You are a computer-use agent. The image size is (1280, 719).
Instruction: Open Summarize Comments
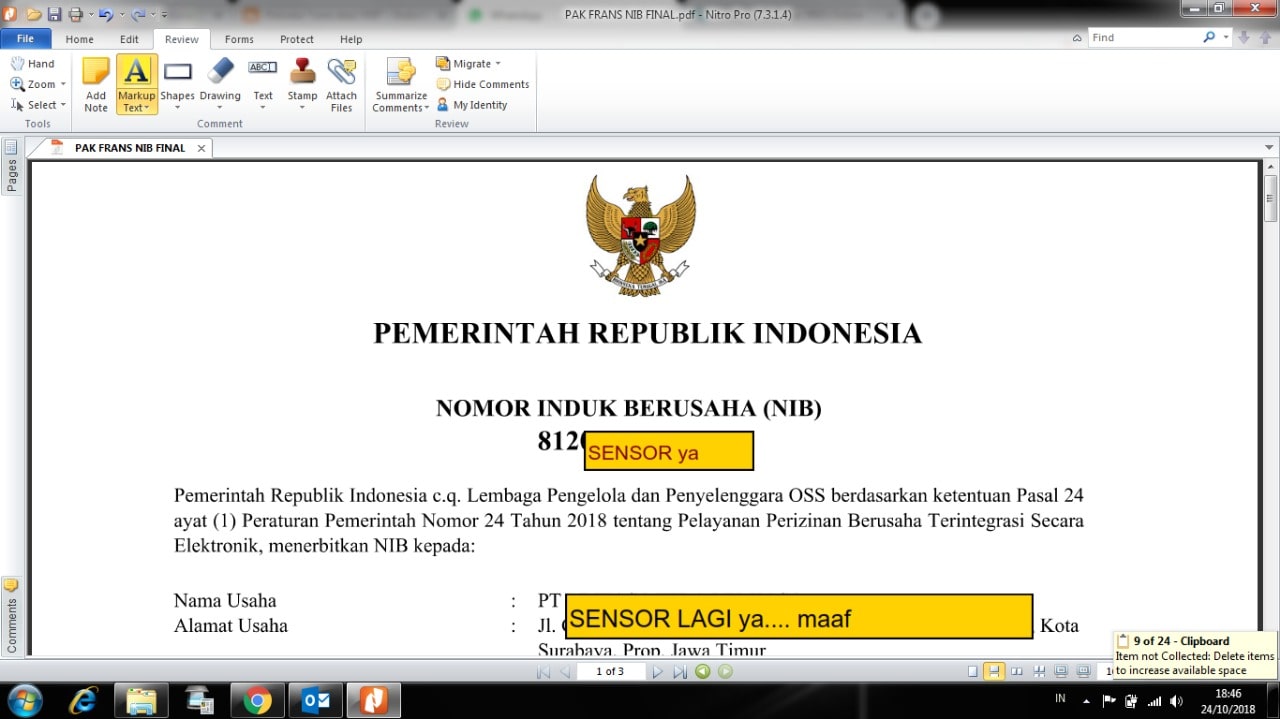pos(401,84)
